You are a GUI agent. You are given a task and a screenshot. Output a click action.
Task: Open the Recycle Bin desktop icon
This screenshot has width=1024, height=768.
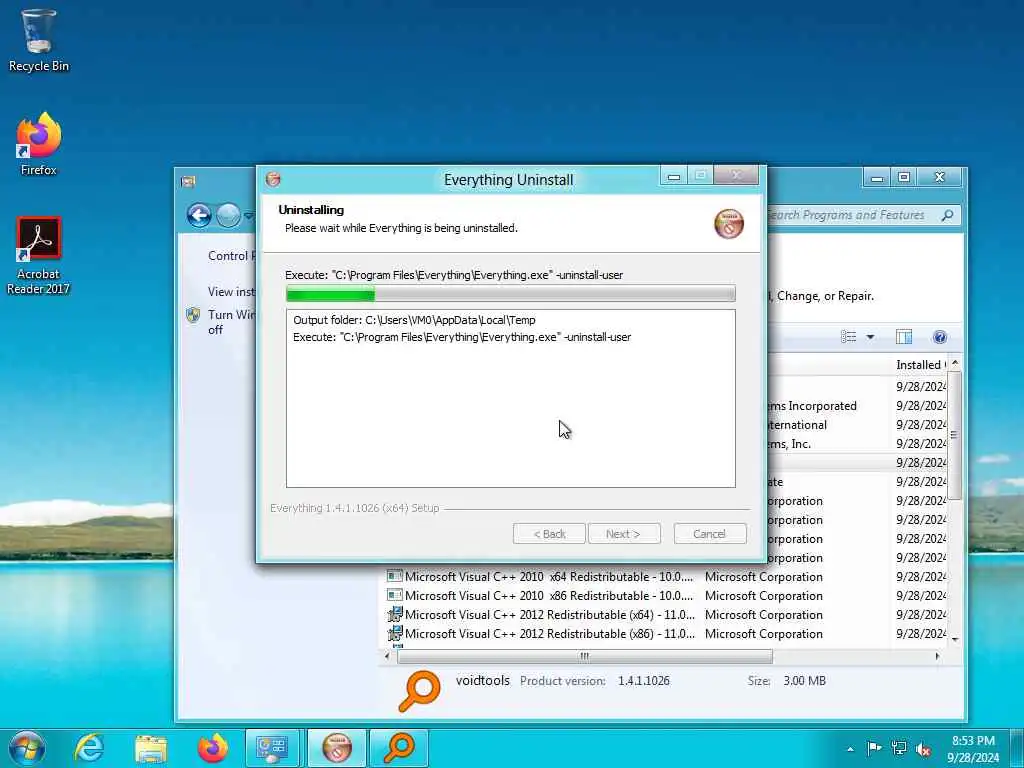pyautogui.click(x=38, y=40)
